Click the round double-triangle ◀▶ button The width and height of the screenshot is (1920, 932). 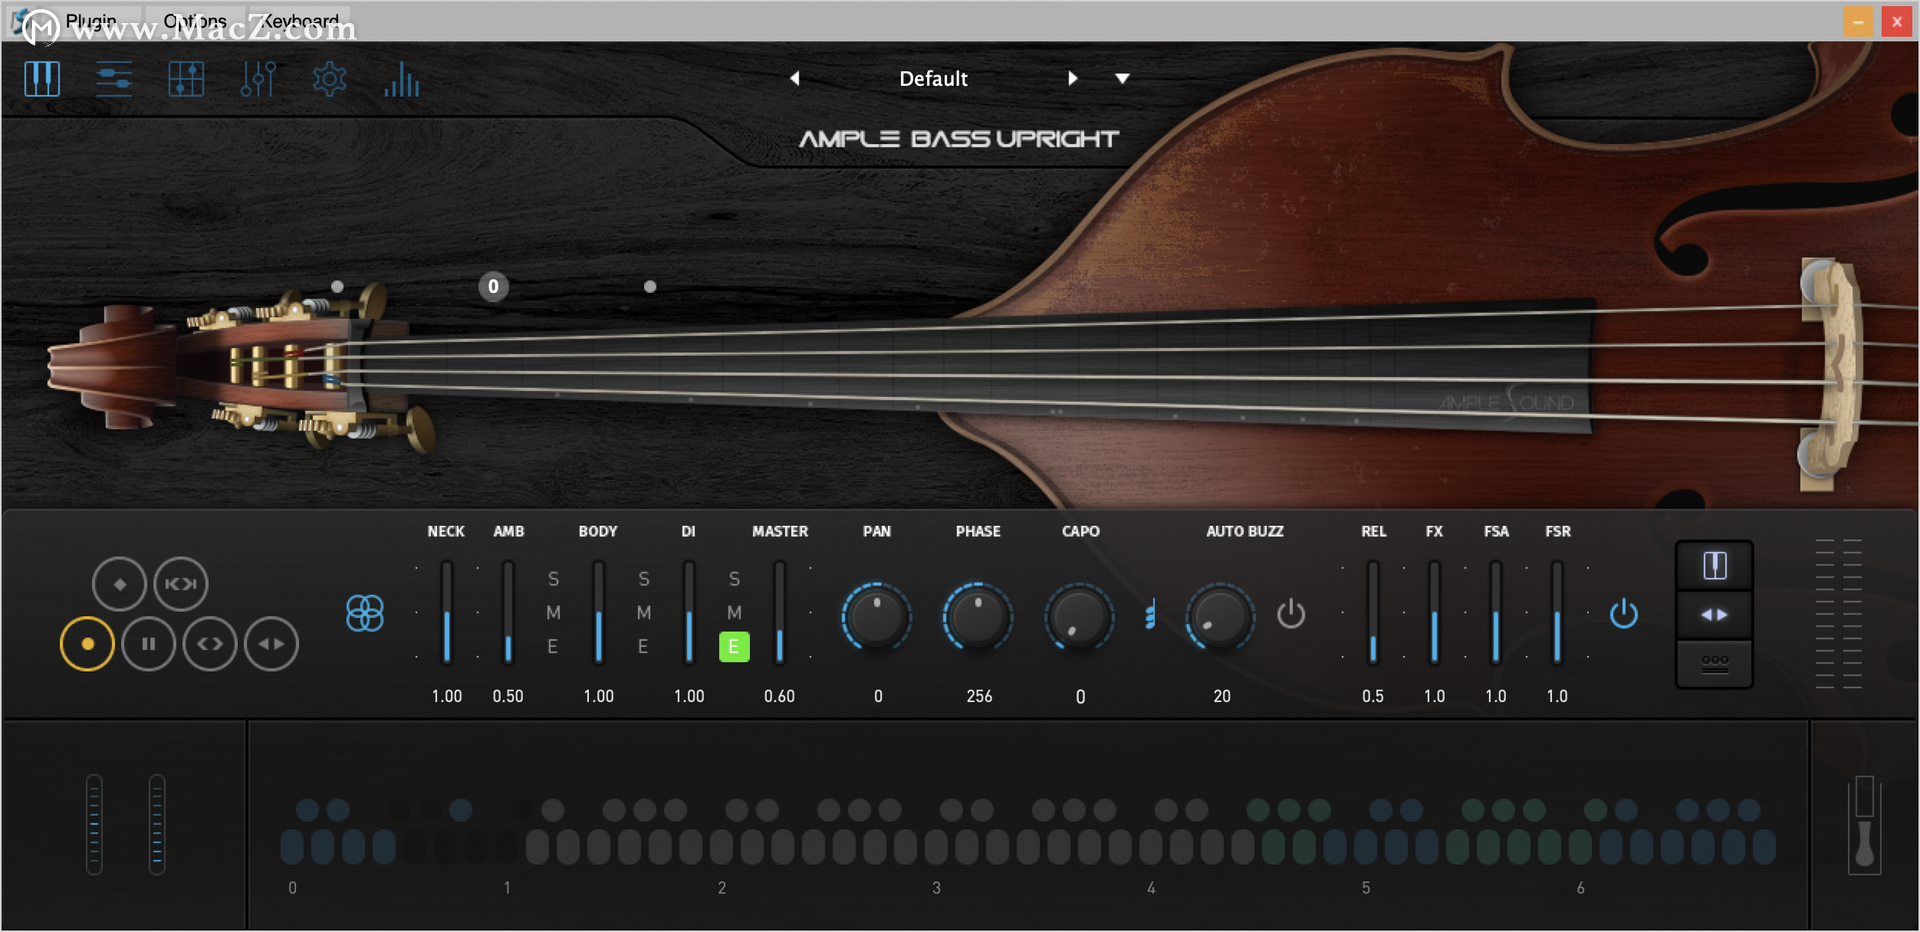click(x=271, y=644)
